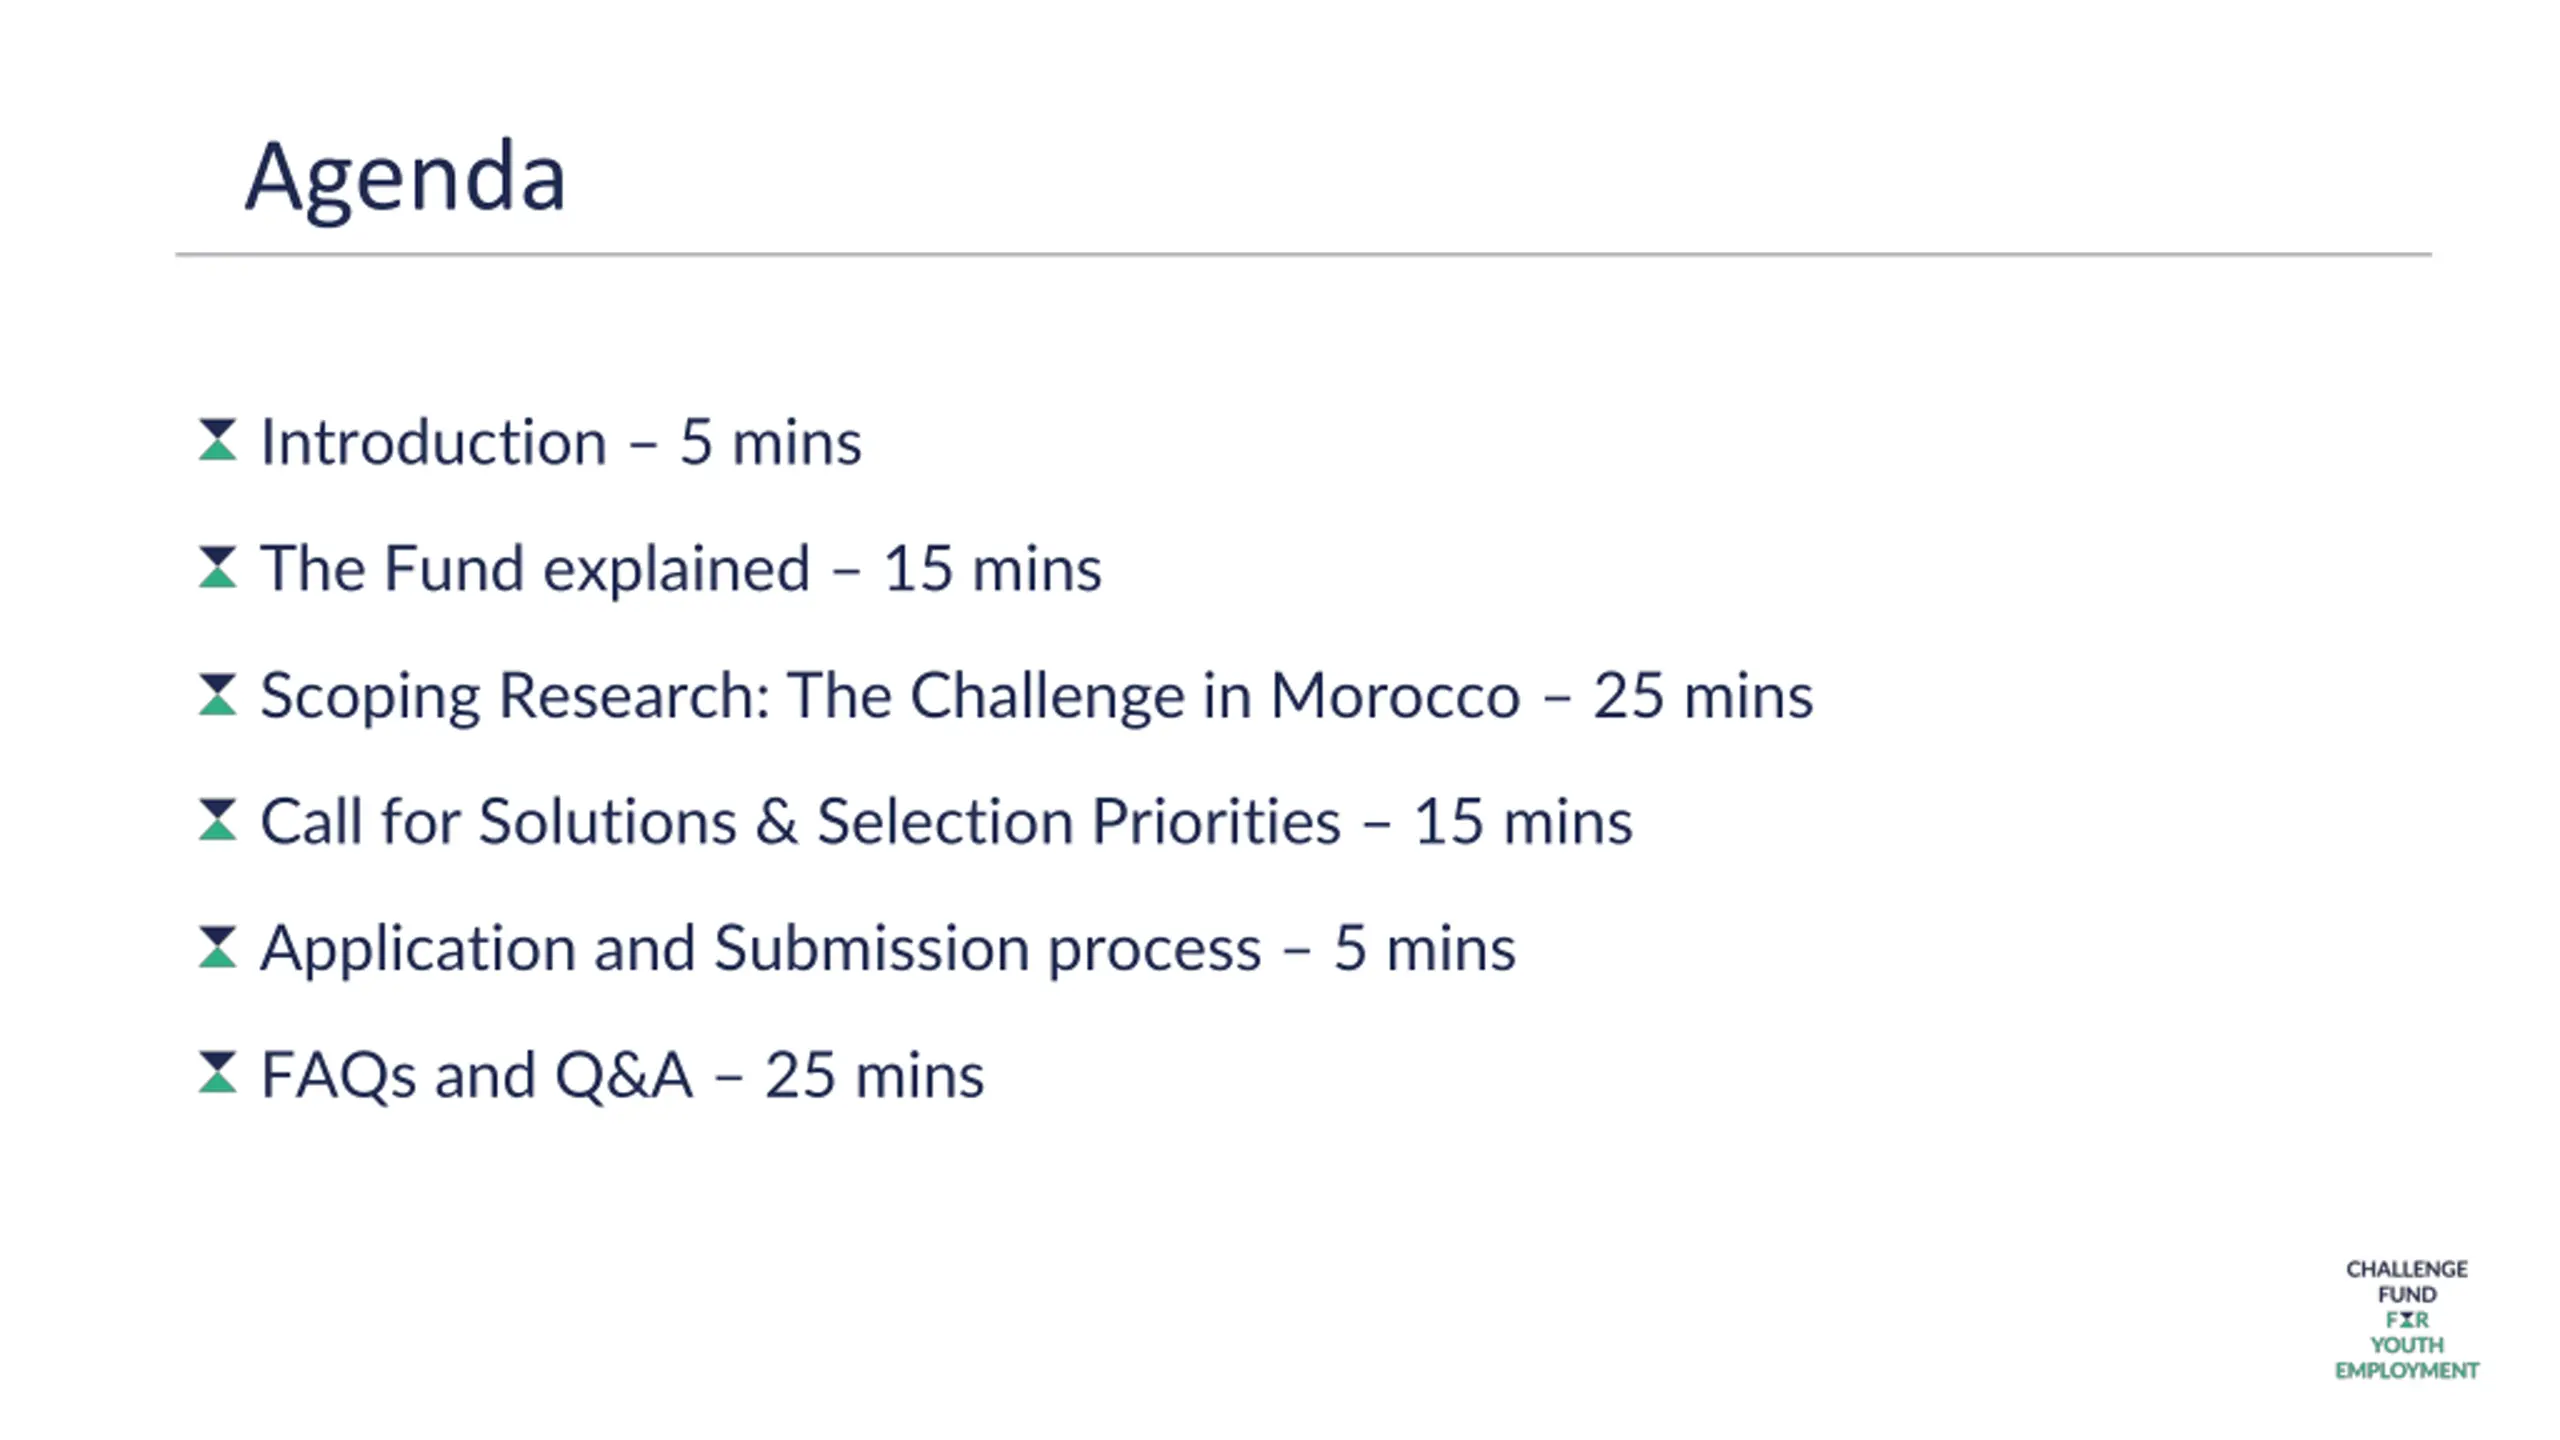The width and height of the screenshot is (2560, 1440).
Task: Click the word Priorities in the fourth item
Action: (x=1216, y=821)
